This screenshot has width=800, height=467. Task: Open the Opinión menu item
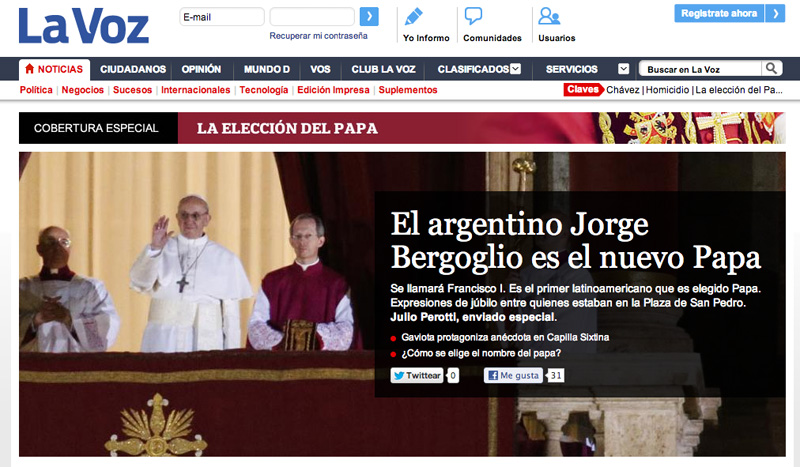pyautogui.click(x=201, y=69)
